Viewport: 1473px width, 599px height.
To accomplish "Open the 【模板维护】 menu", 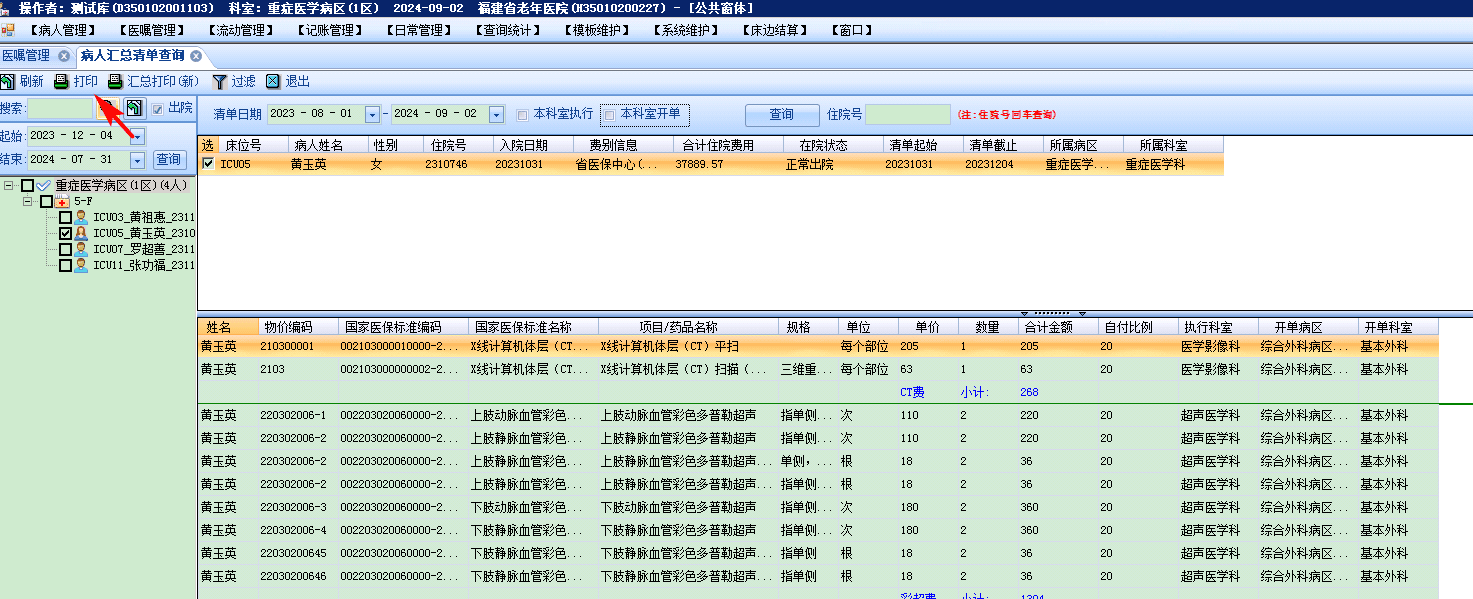I will pyautogui.click(x=595, y=30).
